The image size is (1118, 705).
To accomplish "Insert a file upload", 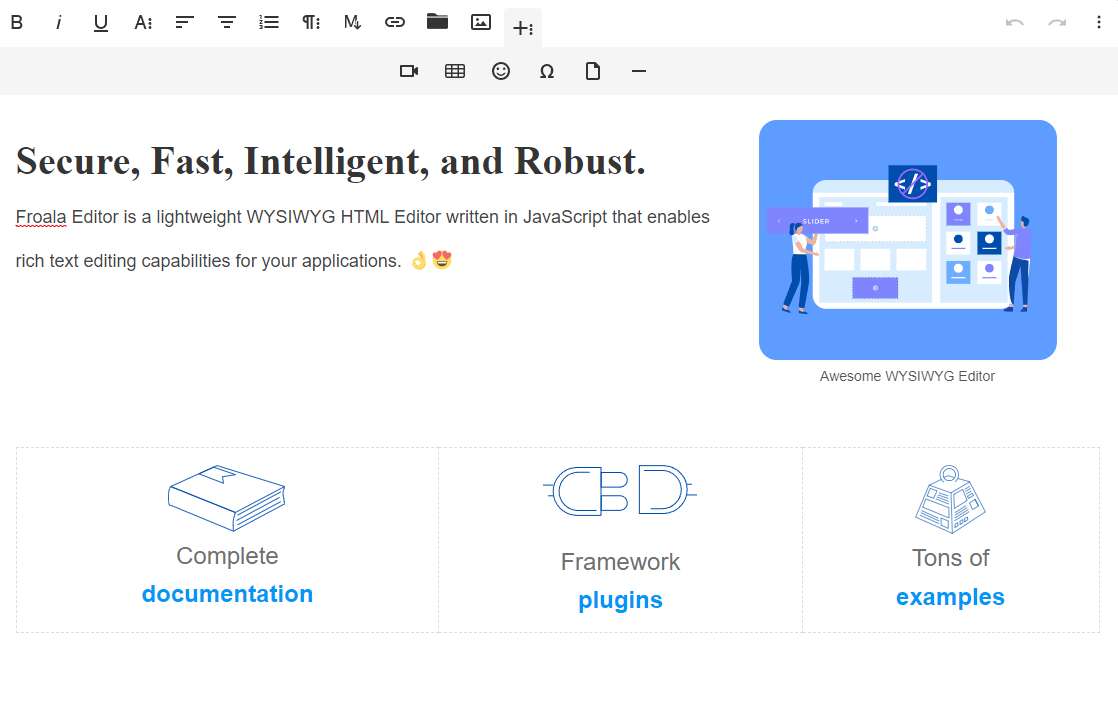I will click(x=593, y=71).
